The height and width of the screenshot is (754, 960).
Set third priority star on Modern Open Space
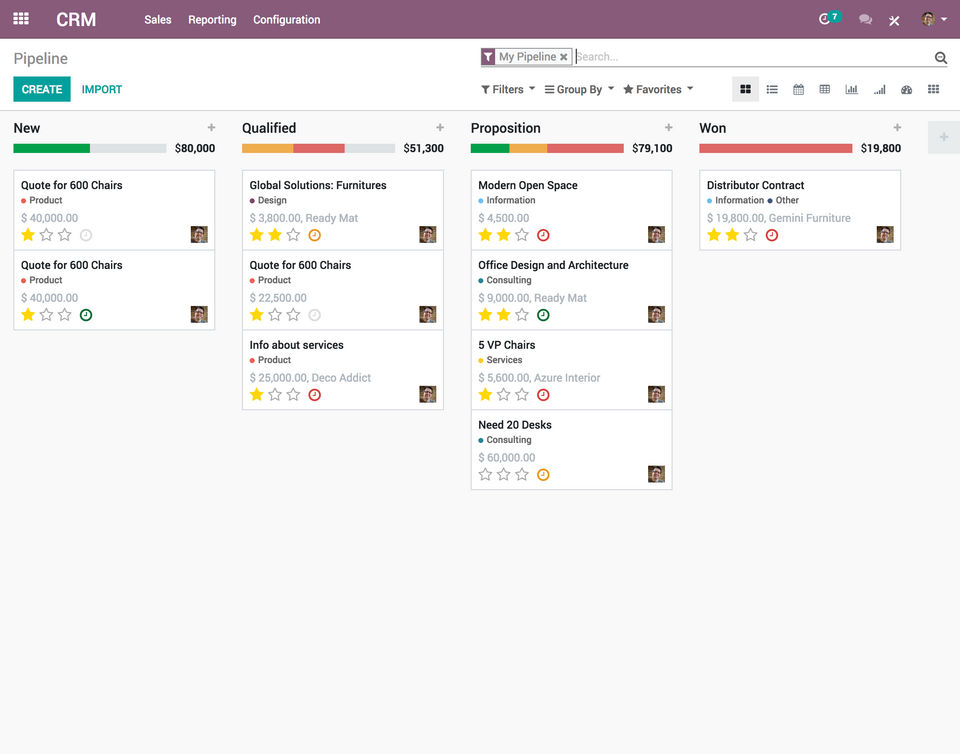pos(522,235)
